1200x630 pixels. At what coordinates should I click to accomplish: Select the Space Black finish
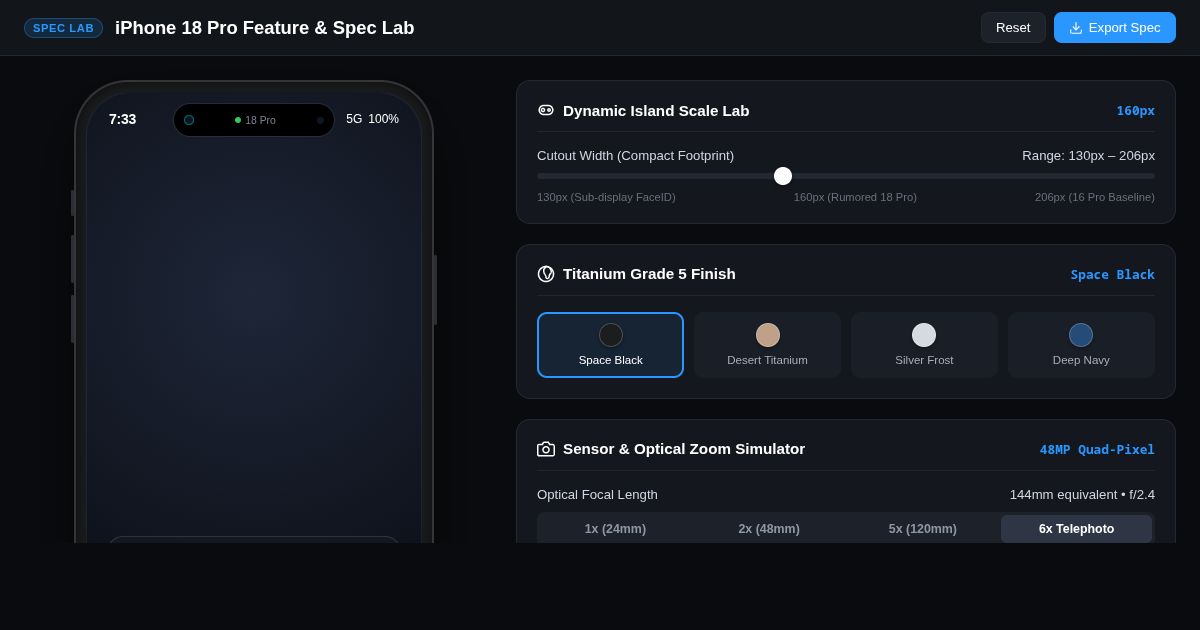point(610,345)
